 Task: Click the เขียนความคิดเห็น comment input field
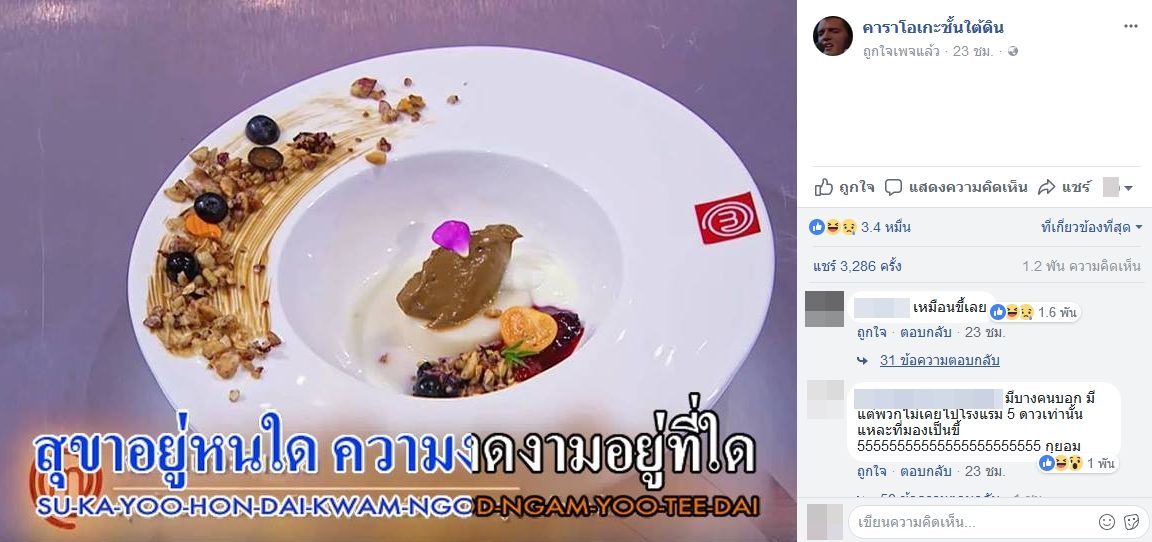click(x=970, y=522)
